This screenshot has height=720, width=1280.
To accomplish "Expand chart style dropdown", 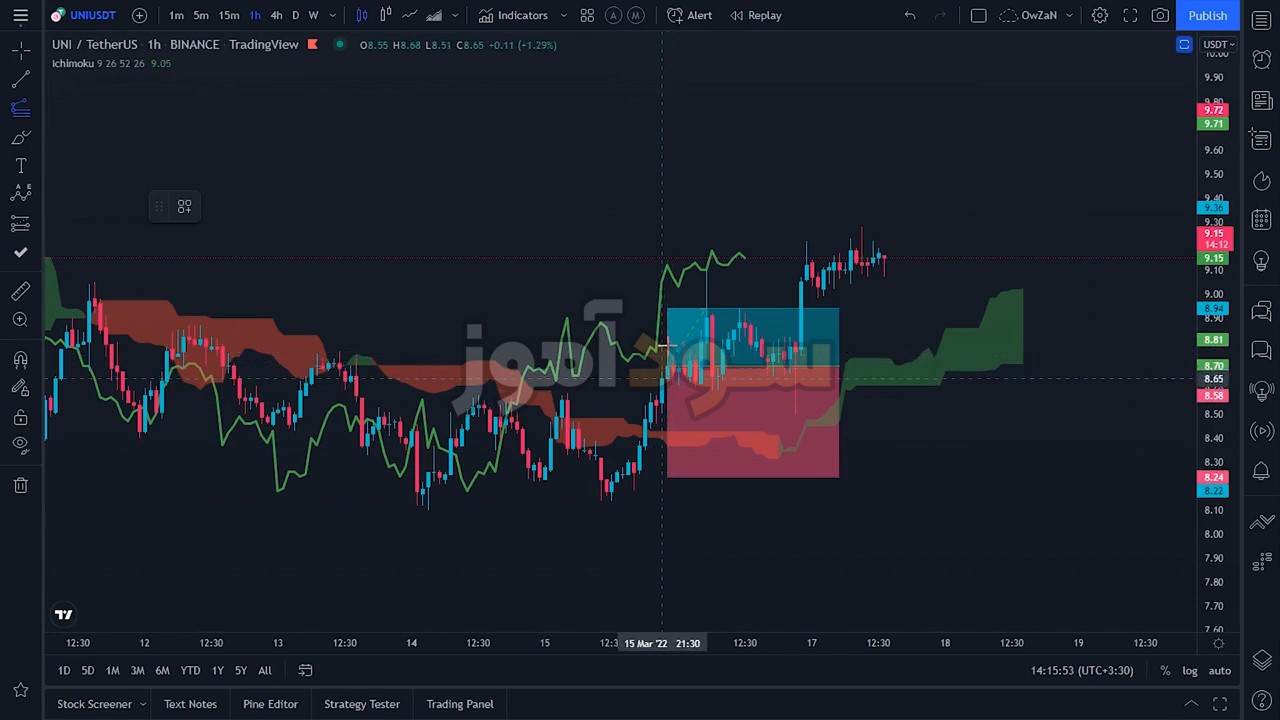I will 456,15.
